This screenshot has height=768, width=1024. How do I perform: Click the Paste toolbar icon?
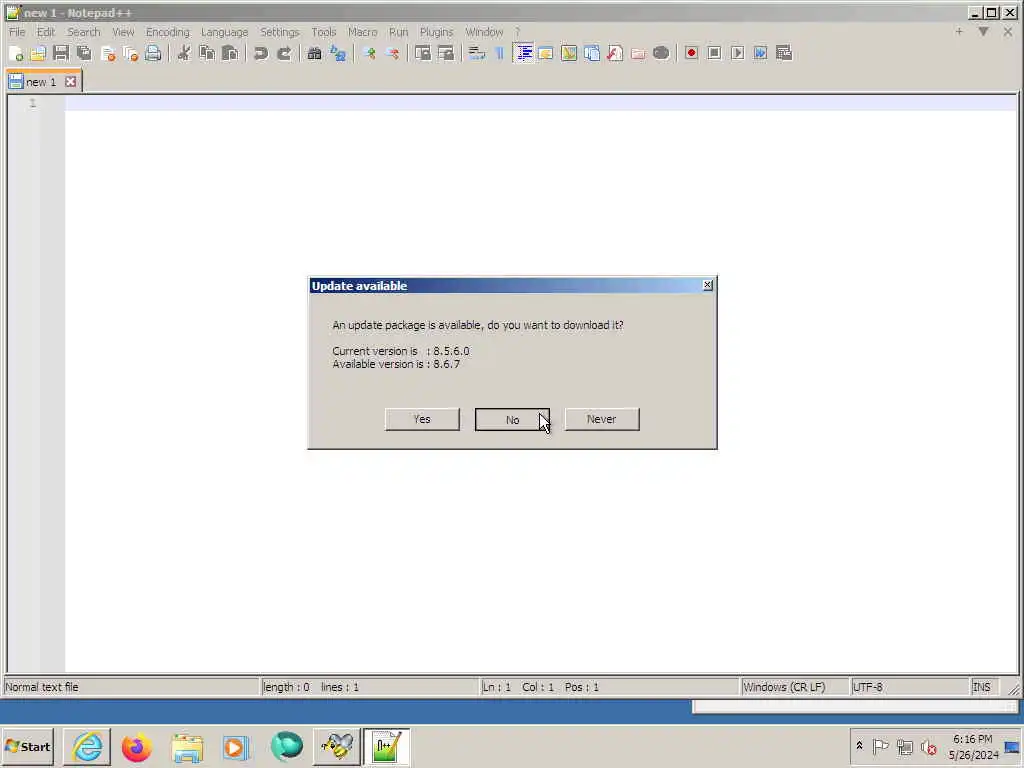coord(230,54)
